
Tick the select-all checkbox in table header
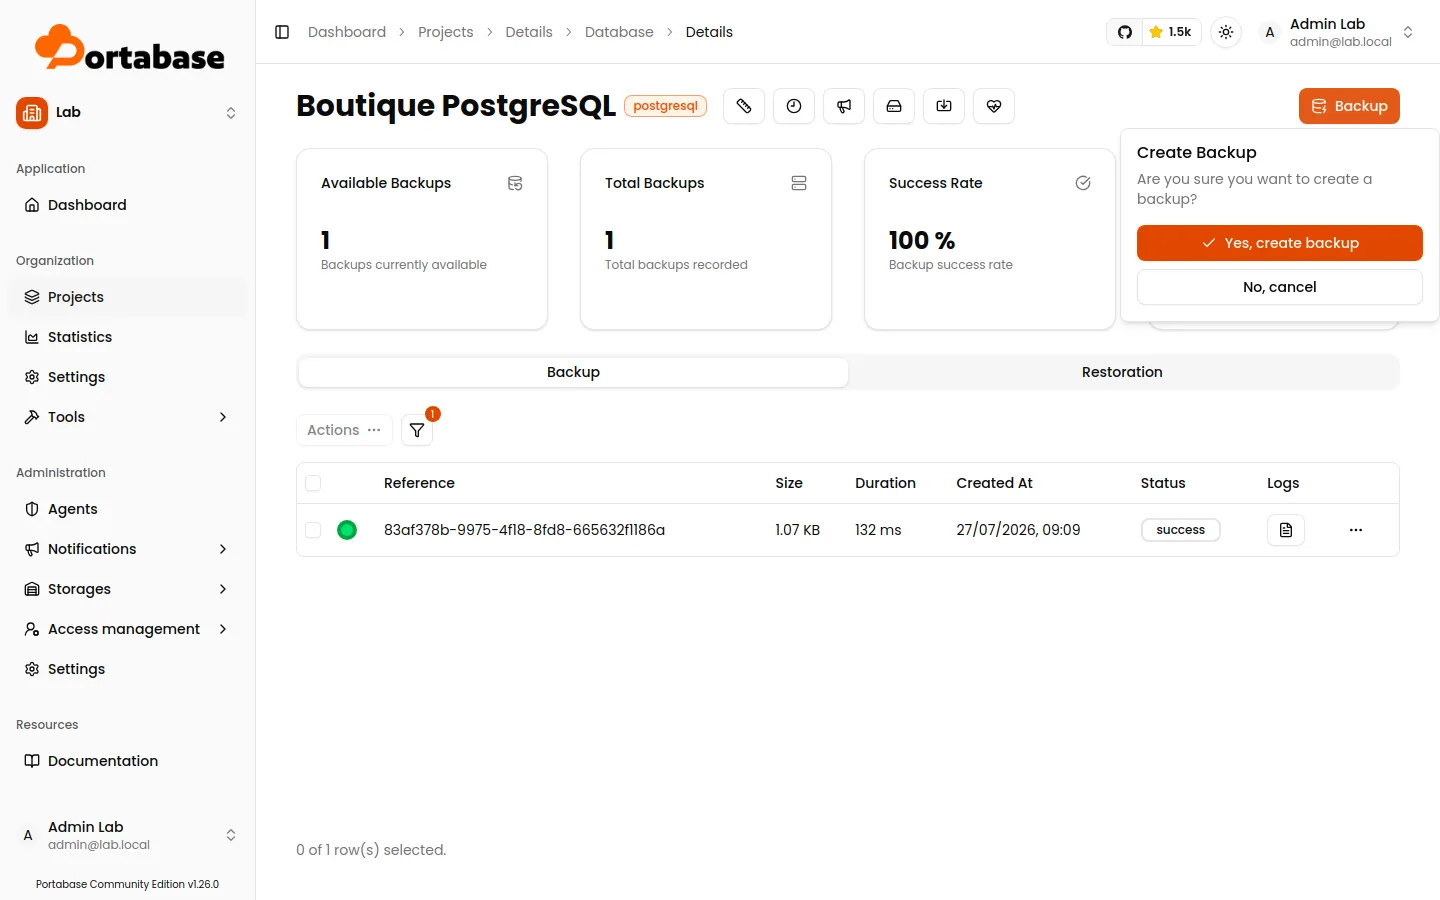pos(313,483)
